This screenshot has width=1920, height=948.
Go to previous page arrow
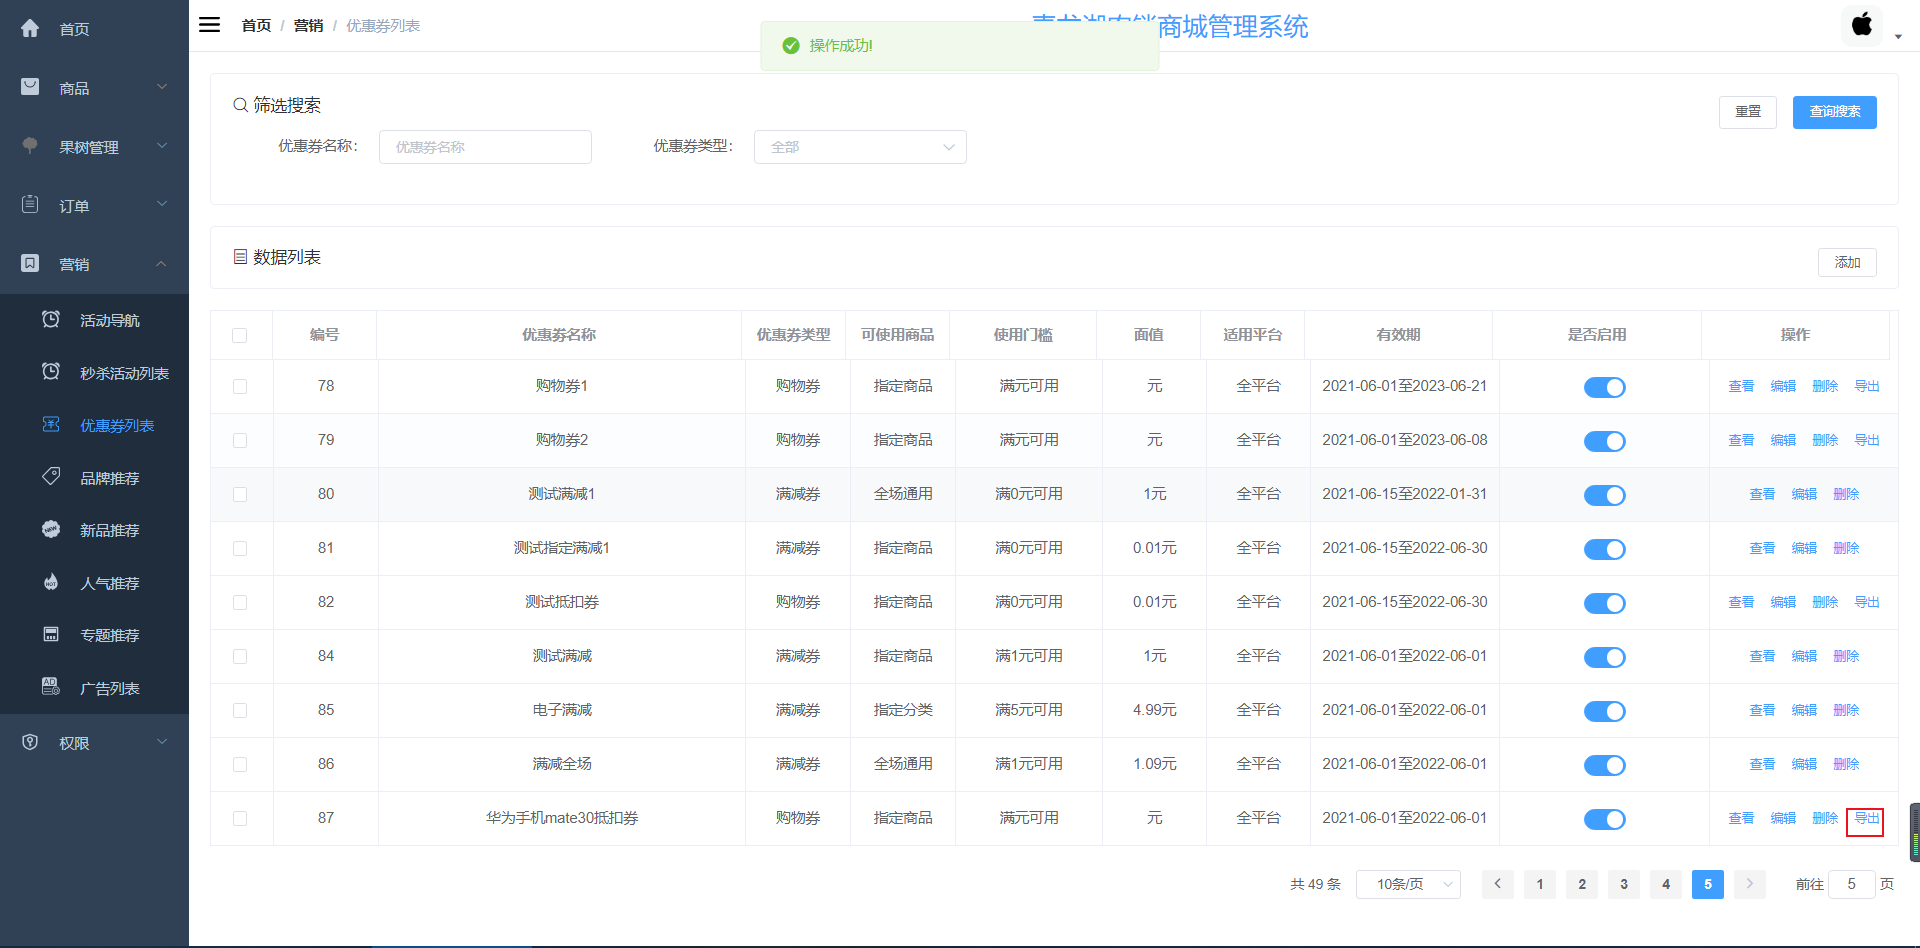tap(1498, 884)
